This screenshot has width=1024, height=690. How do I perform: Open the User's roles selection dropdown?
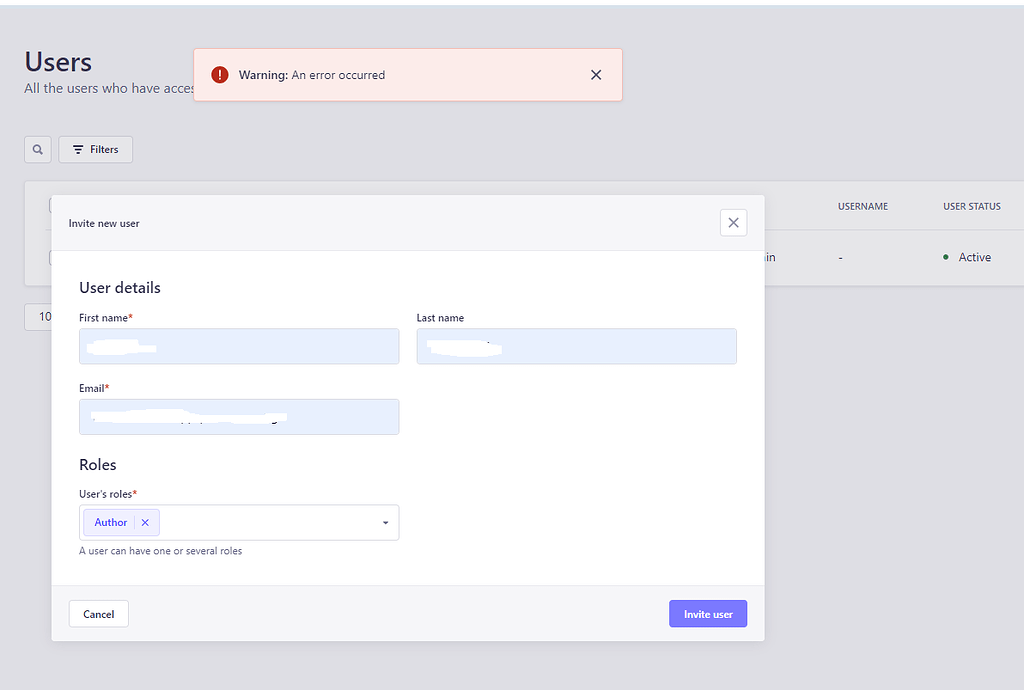[250, 522]
